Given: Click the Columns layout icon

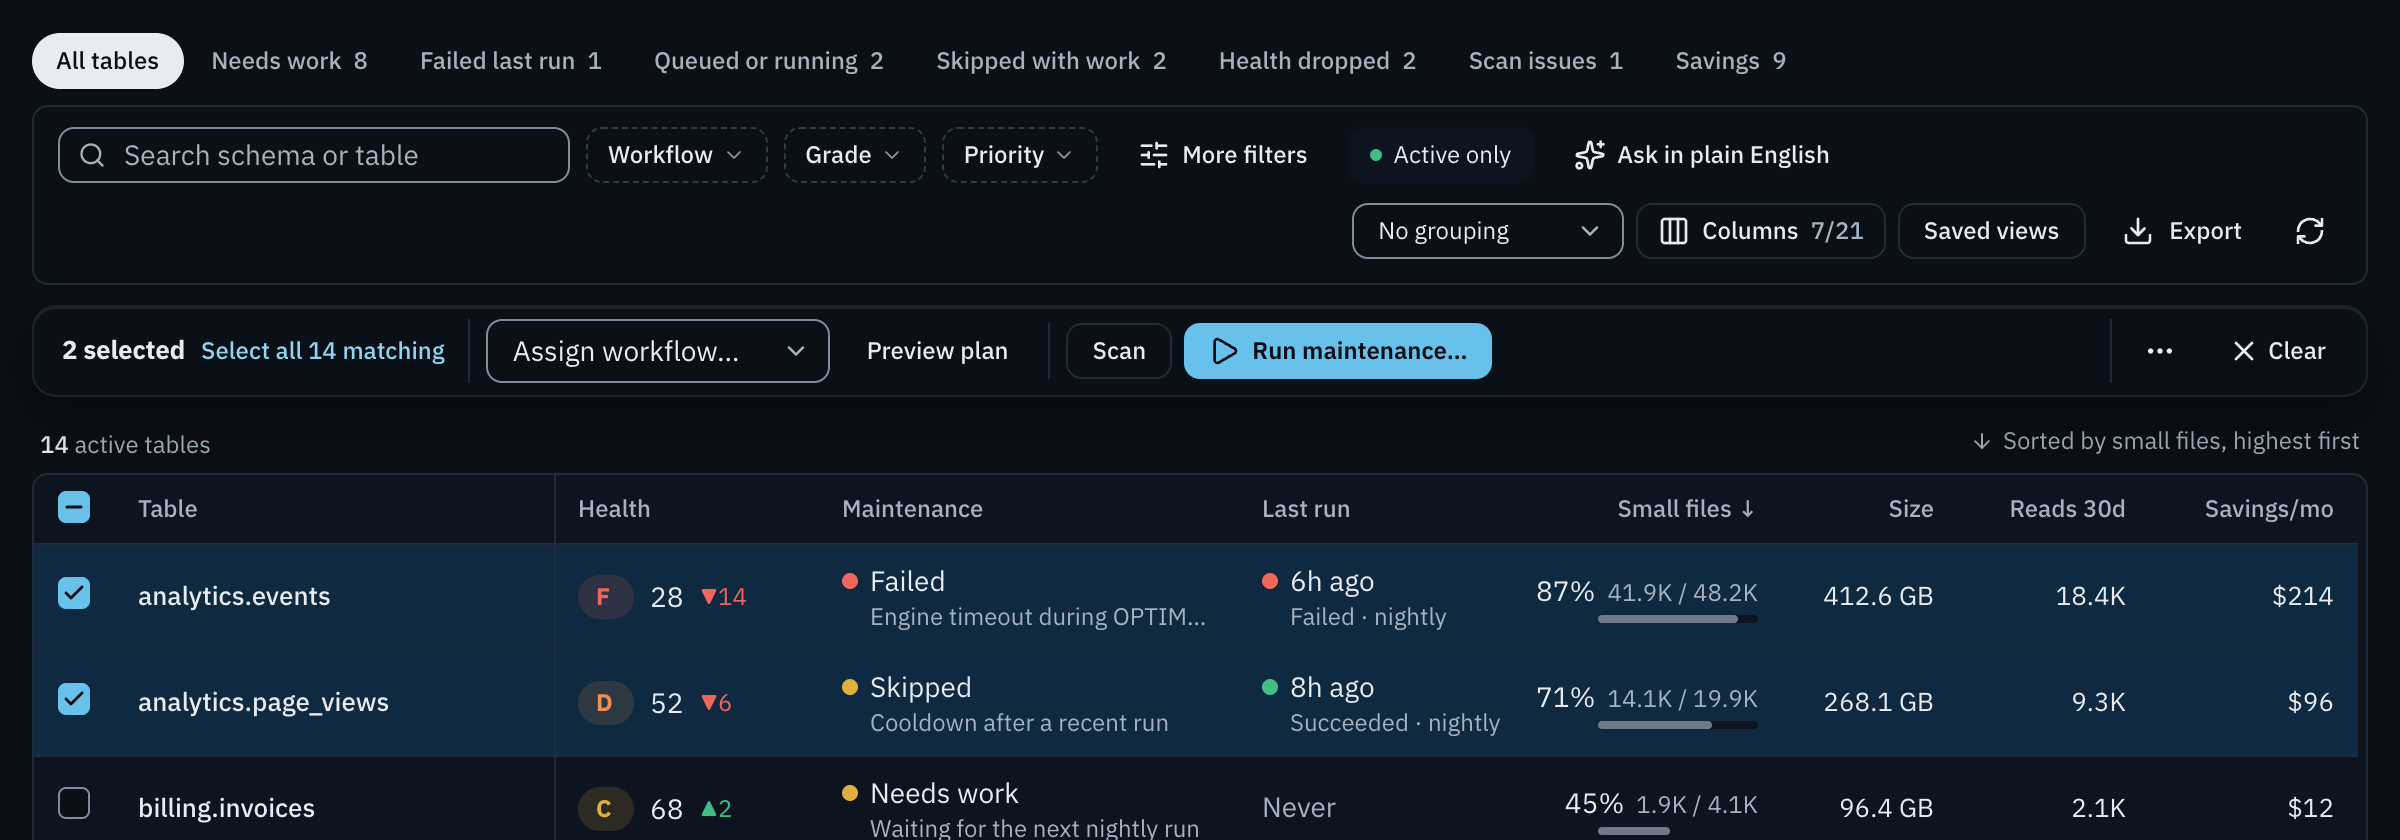Looking at the screenshot, I should (x=1674, y=231).
